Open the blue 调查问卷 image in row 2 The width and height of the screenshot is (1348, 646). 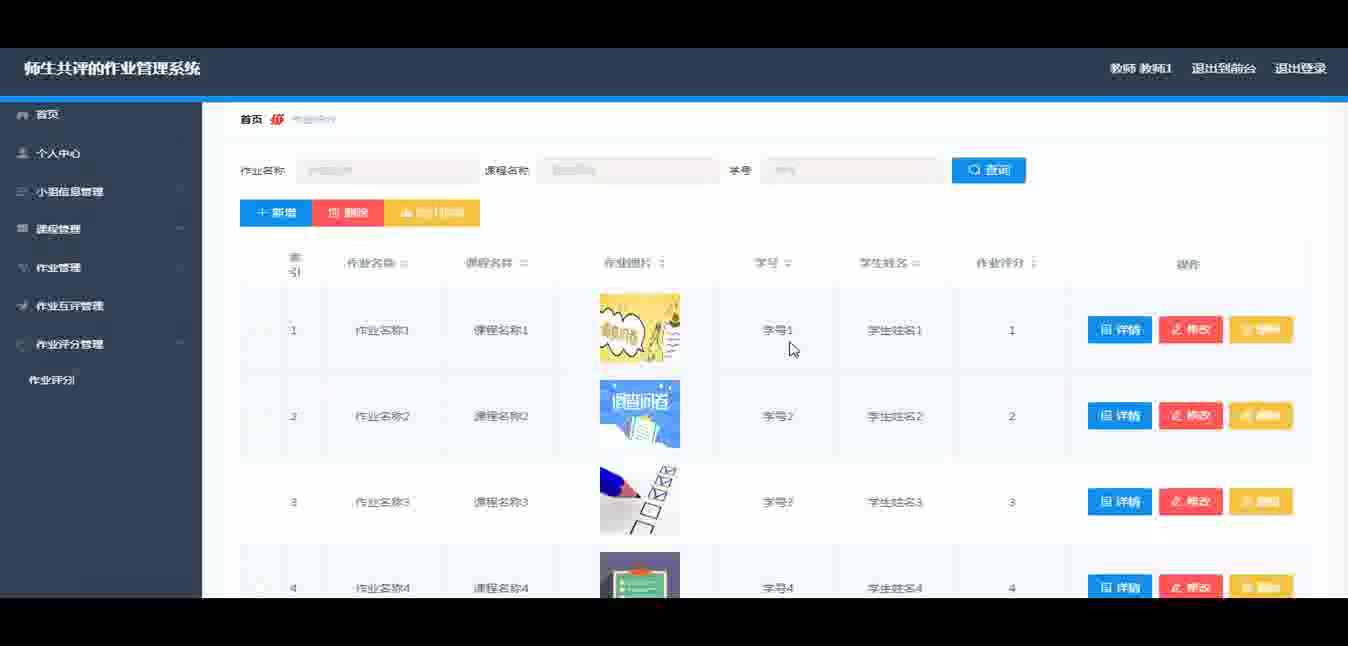coord(640,414)
